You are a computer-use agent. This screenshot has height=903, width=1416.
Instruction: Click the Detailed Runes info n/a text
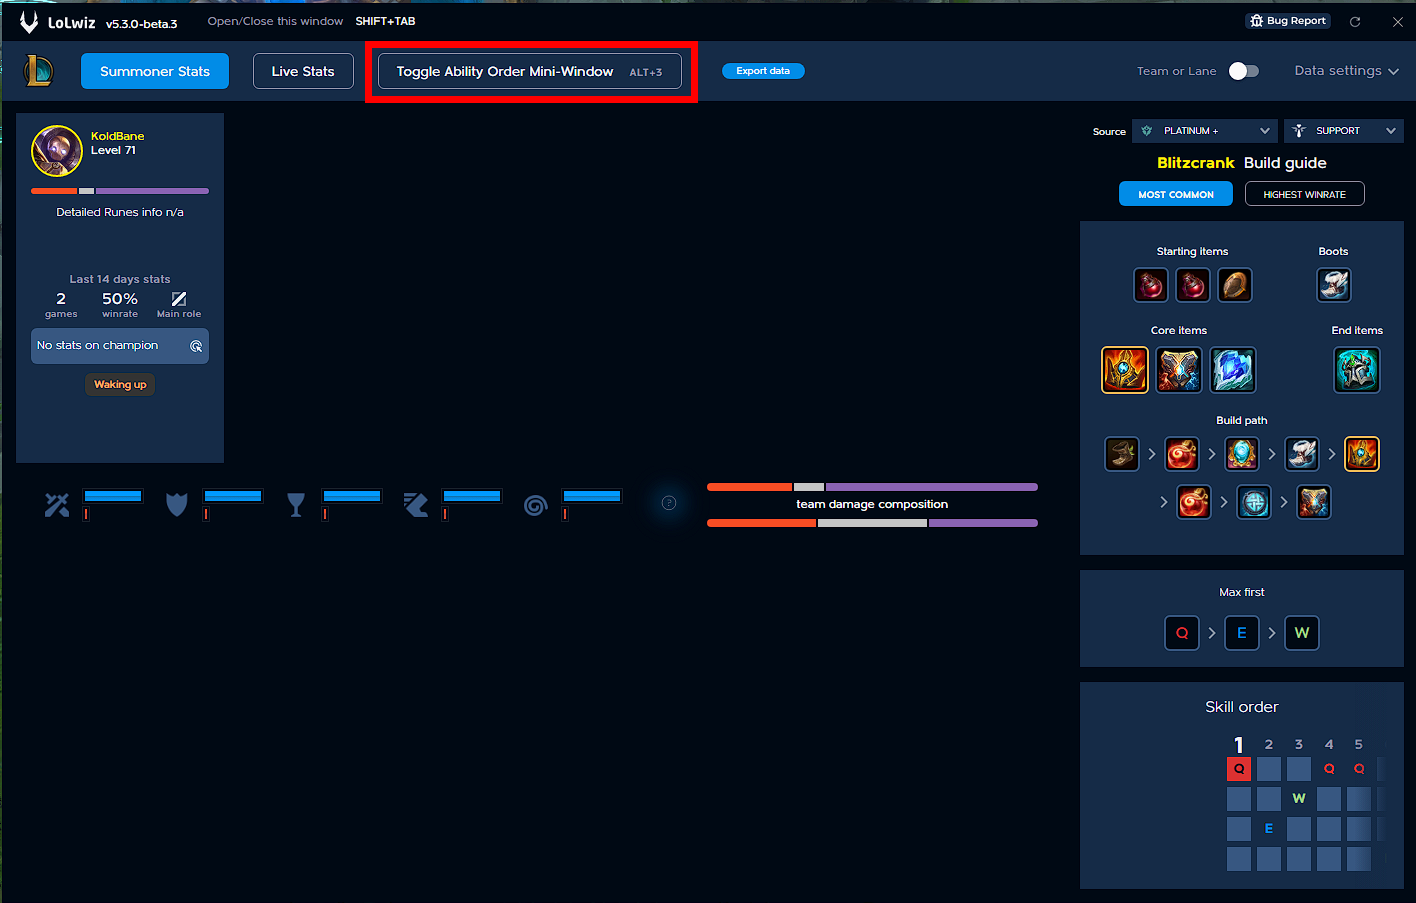120,212
